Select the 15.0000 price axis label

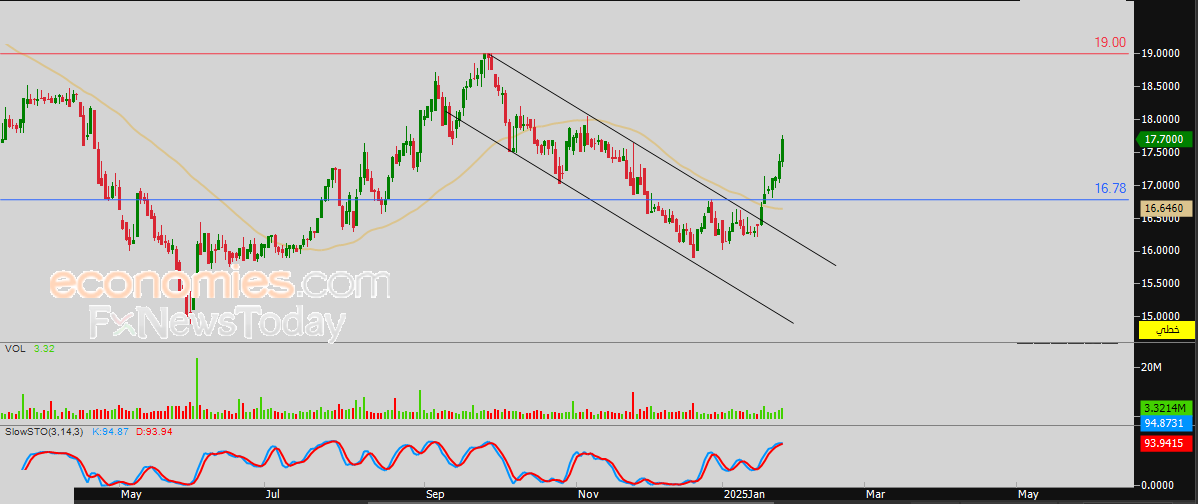pyautogui.click(x=1161, y=316)
